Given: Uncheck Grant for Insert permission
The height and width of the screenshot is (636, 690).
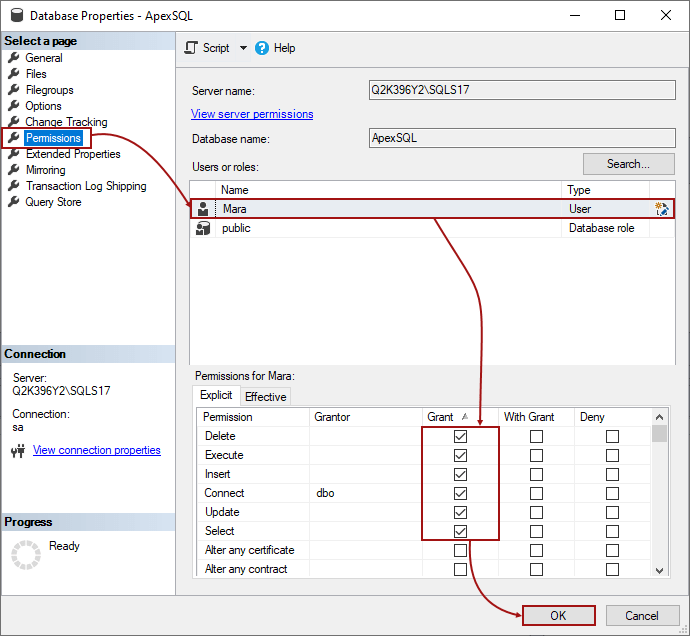Looking at the screenshot, I should tap(460, 474).
